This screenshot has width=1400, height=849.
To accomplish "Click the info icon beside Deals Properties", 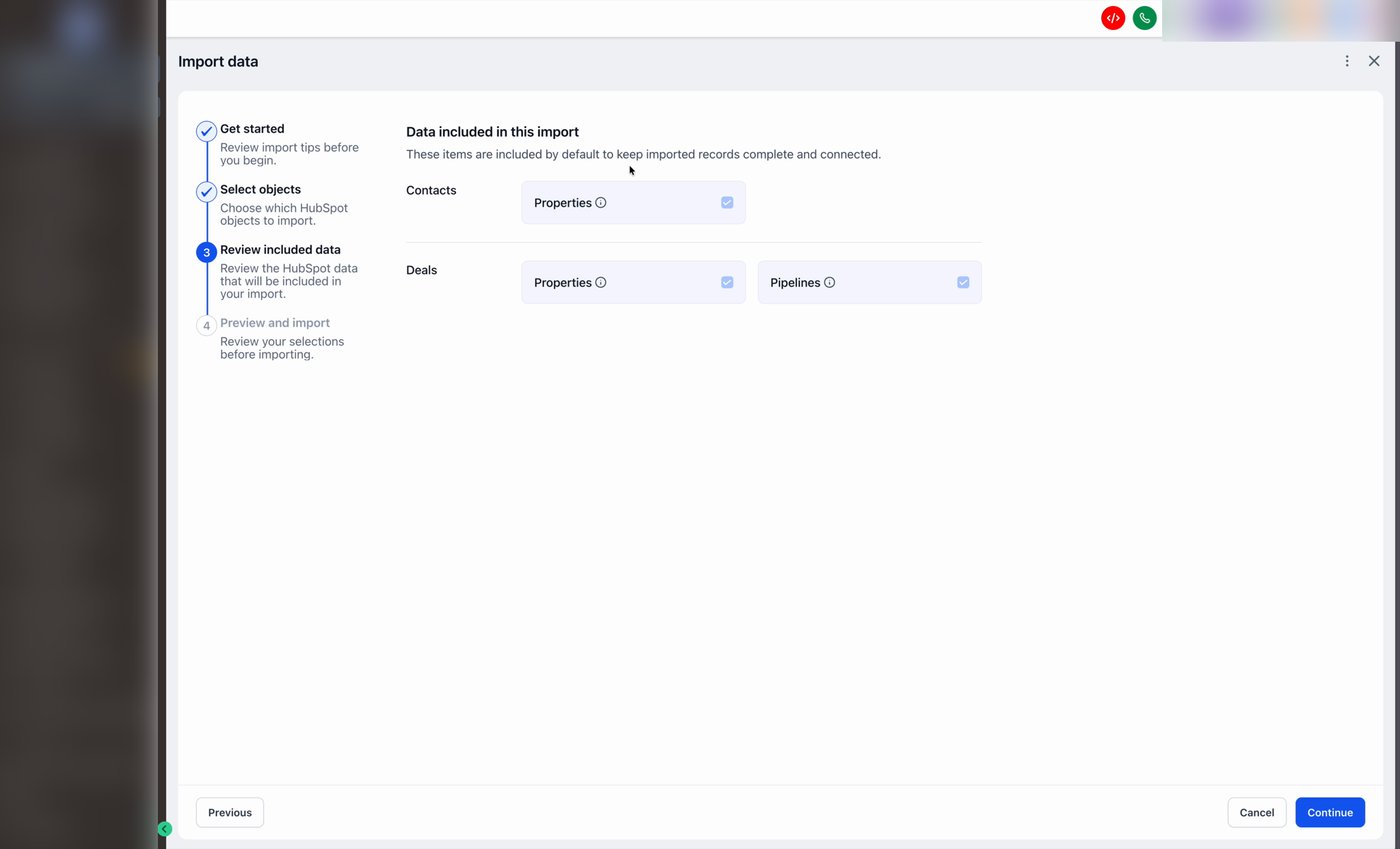I will [601, 282].
